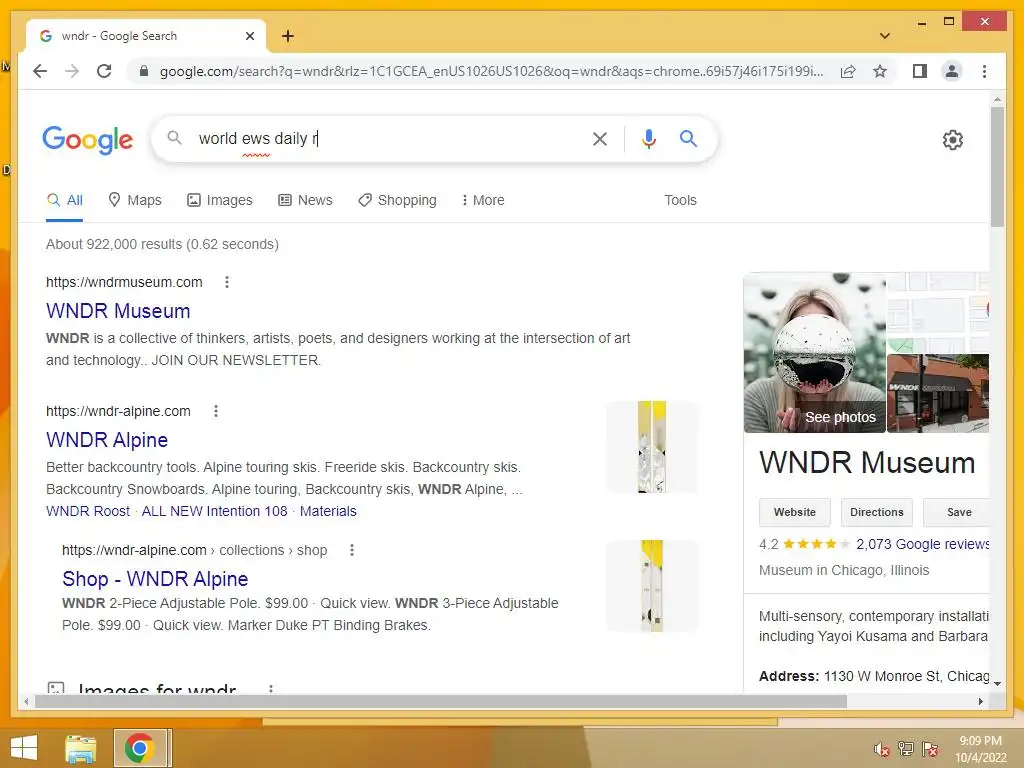This screenshot has width=1024, height=768.
Task: Get Directions to WNDR Museum
Action: pos(876,512)
